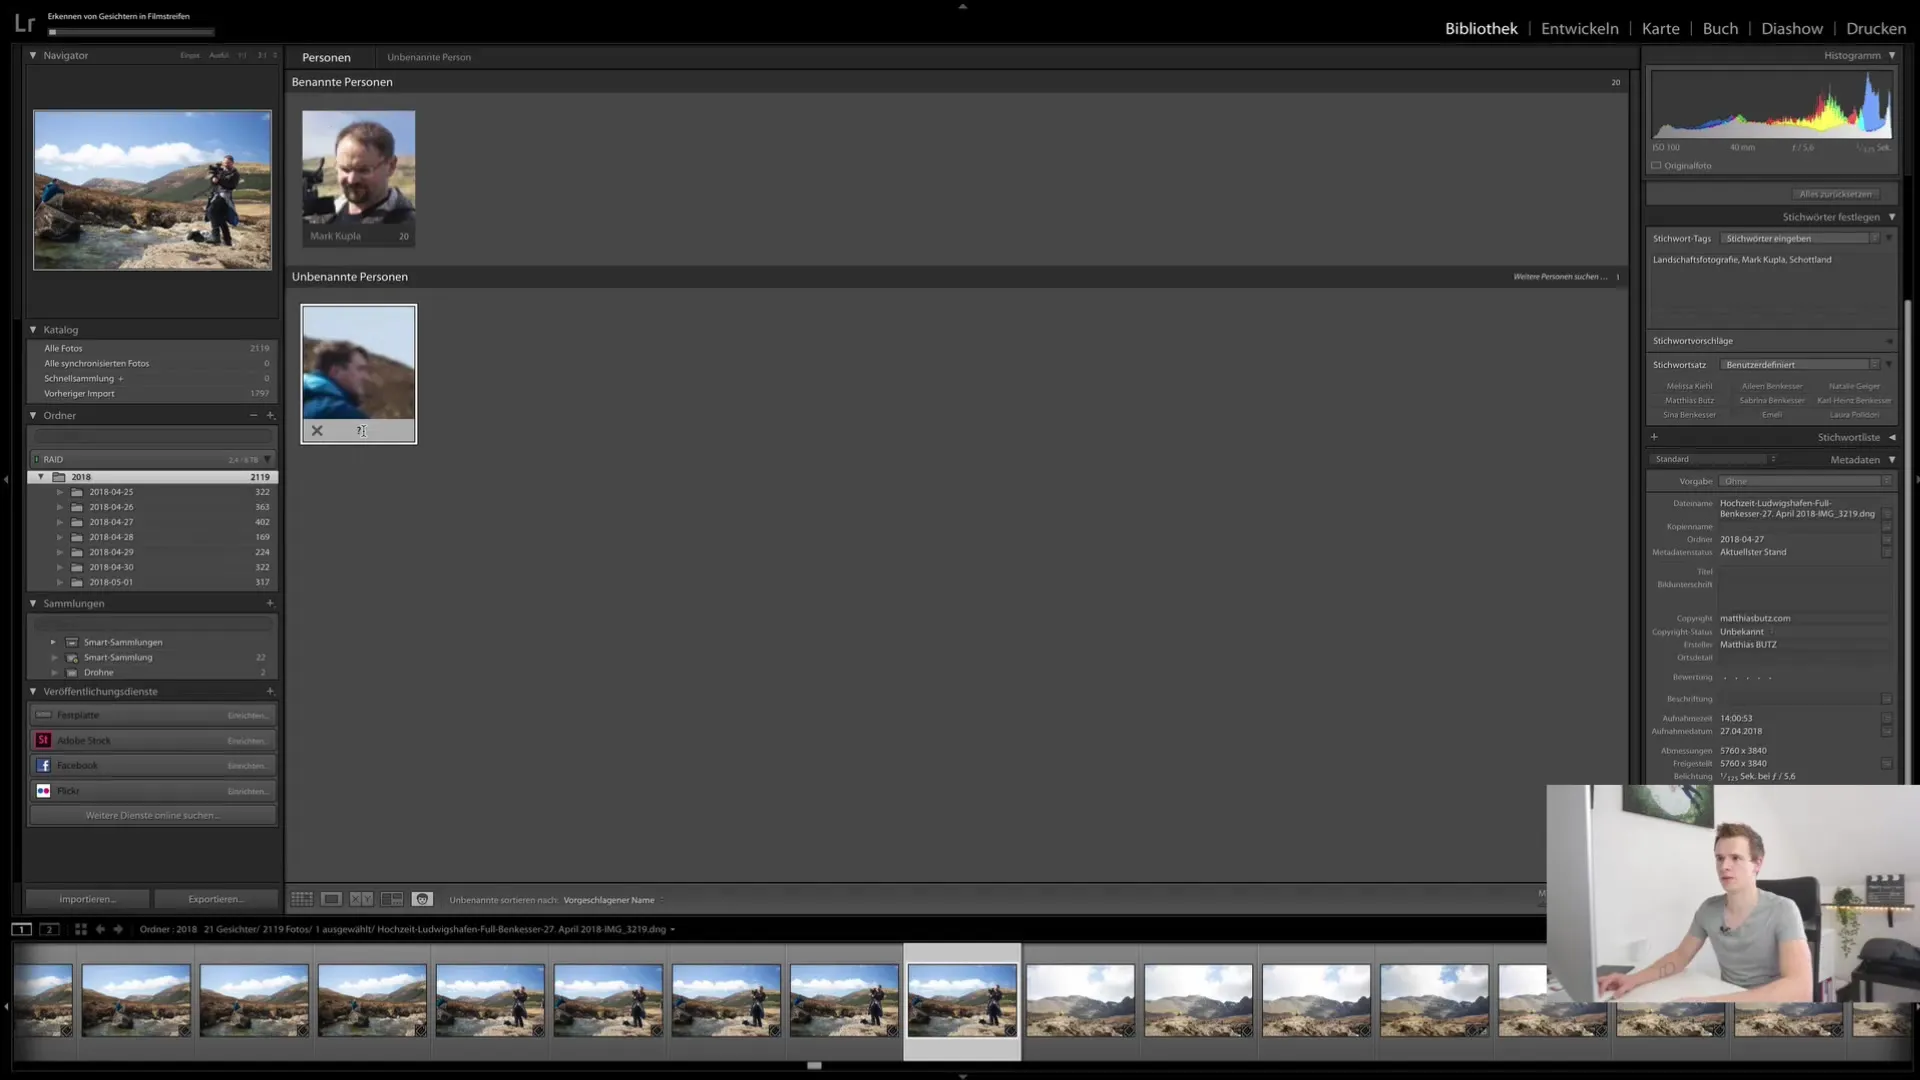Open second window button 2
1920x1080 pixels.
[49, 929]
